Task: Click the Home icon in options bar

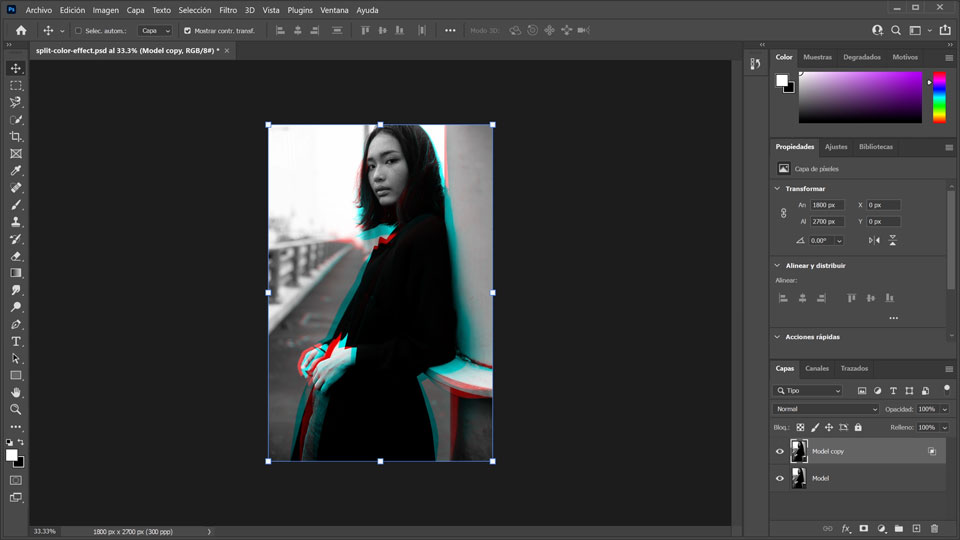Action: (21, 31)
